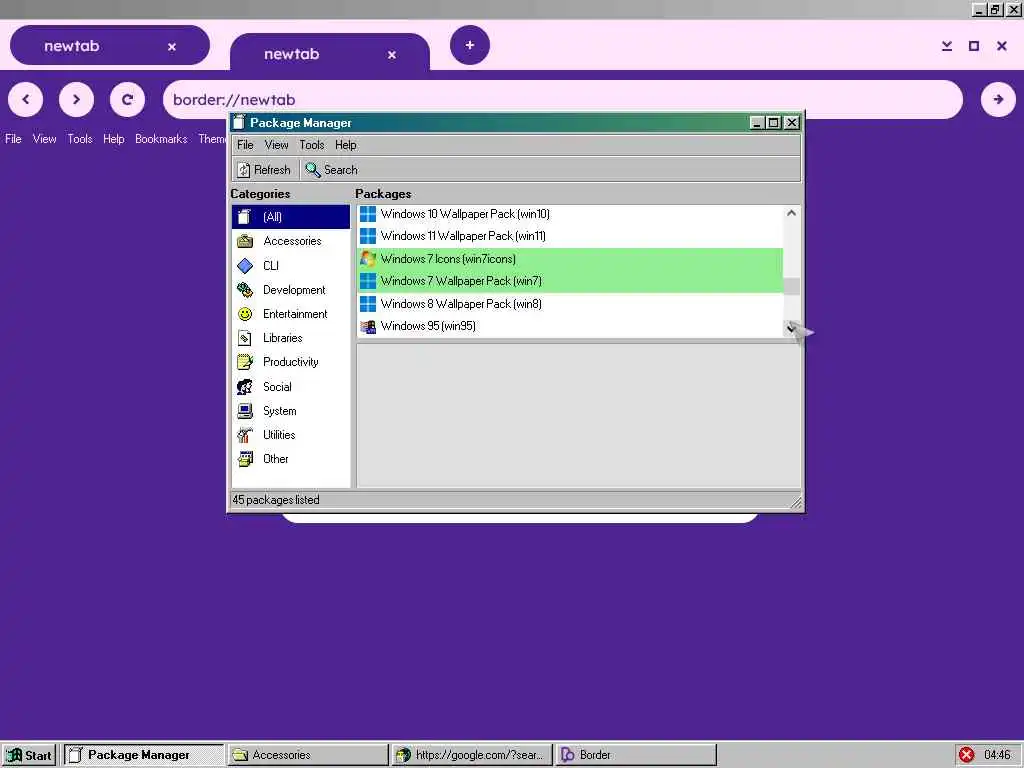The width and height of the screenshot is (1024, 768).
Task: Click the Package Manager resize grip
Action: click(x=796, y=503)
